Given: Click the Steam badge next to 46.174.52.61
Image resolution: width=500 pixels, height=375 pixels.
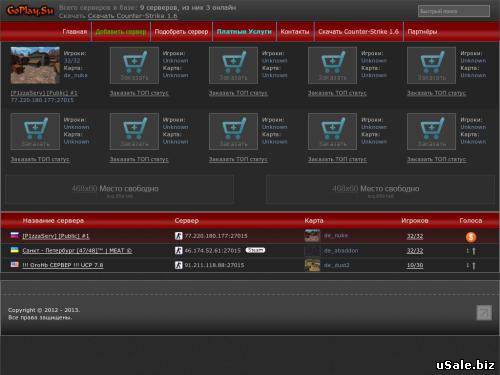Looking at the screenshot, I should [255, 250].
